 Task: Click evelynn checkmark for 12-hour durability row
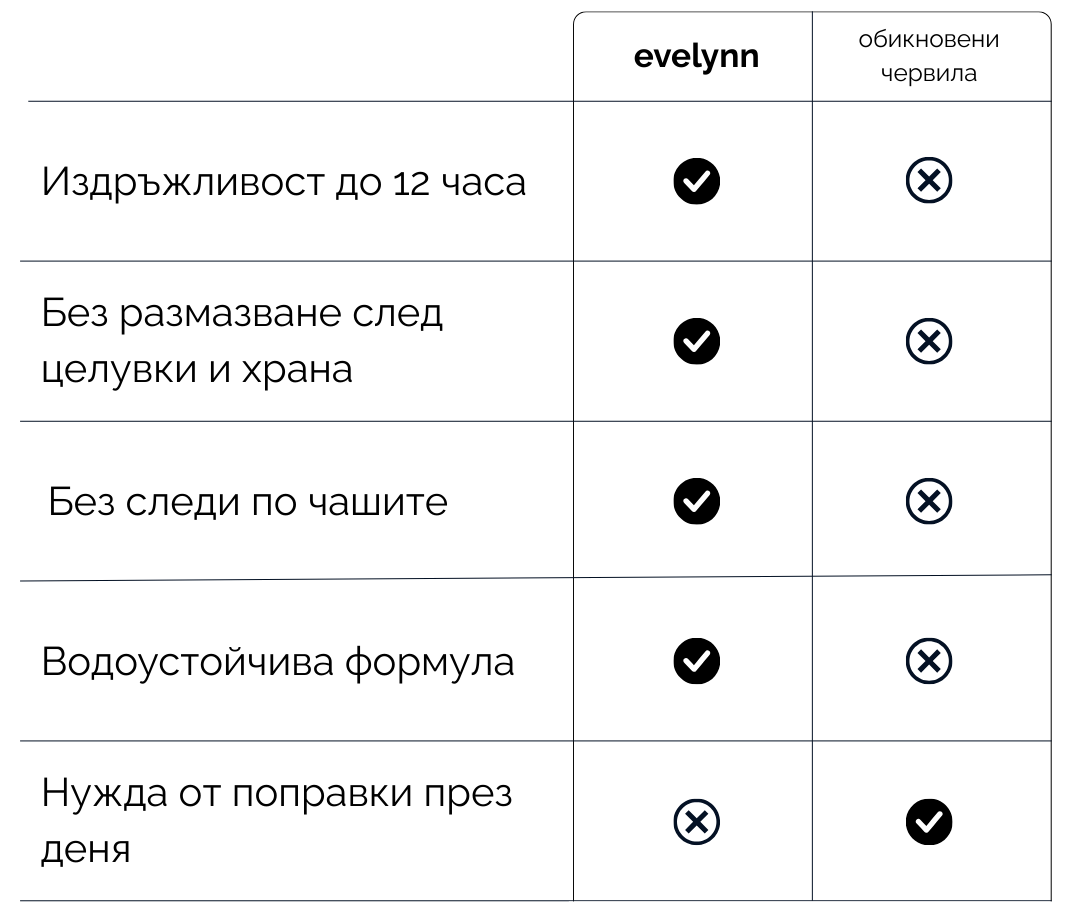click(696, 181)
